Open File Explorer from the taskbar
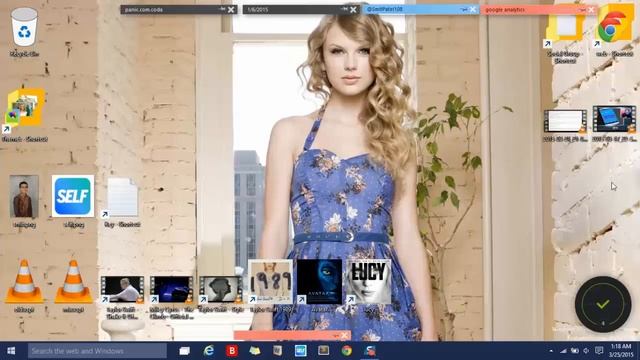Screen dimensions: 640x360 (x=255, y=351)
